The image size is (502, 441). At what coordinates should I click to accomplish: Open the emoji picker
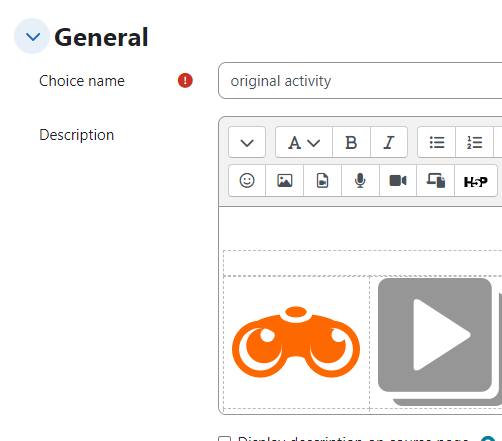click(x=247, y=181)
